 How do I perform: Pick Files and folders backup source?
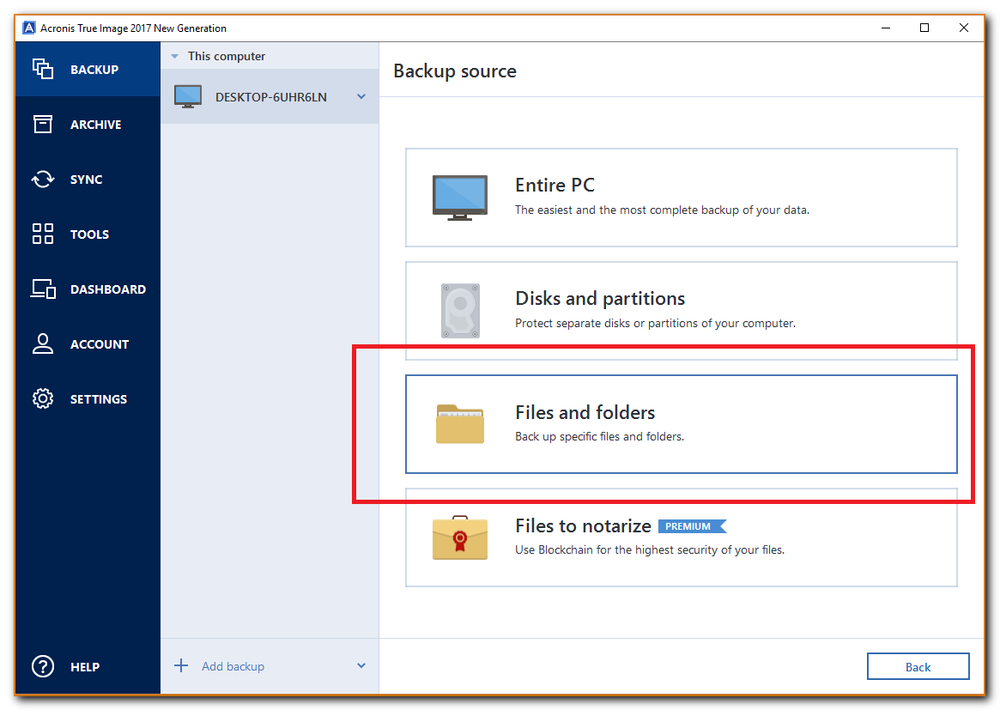(680, 423)
